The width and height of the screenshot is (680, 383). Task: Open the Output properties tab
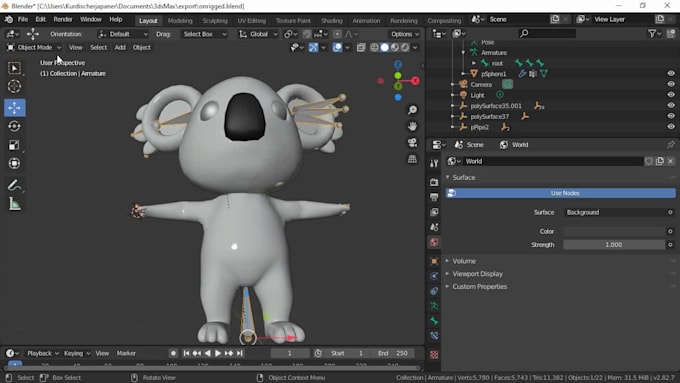pos(434,197)
